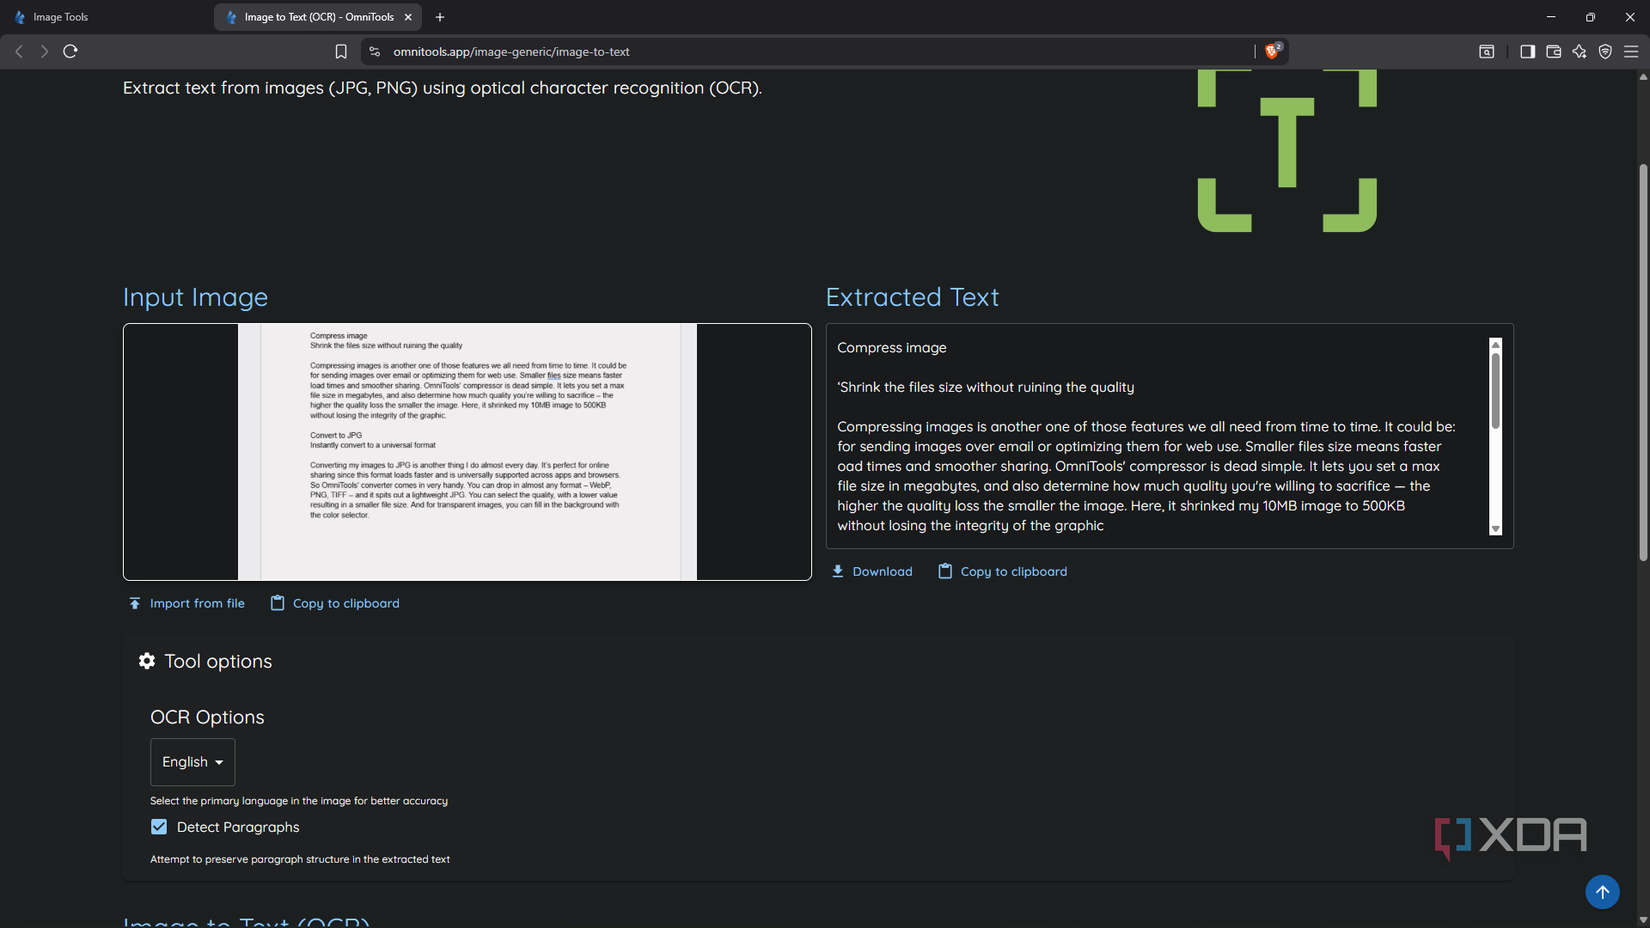This screenshot has height=928, width=1650.
Task: Click the 'OCR Options' label
Action: (x=207, y=717)
